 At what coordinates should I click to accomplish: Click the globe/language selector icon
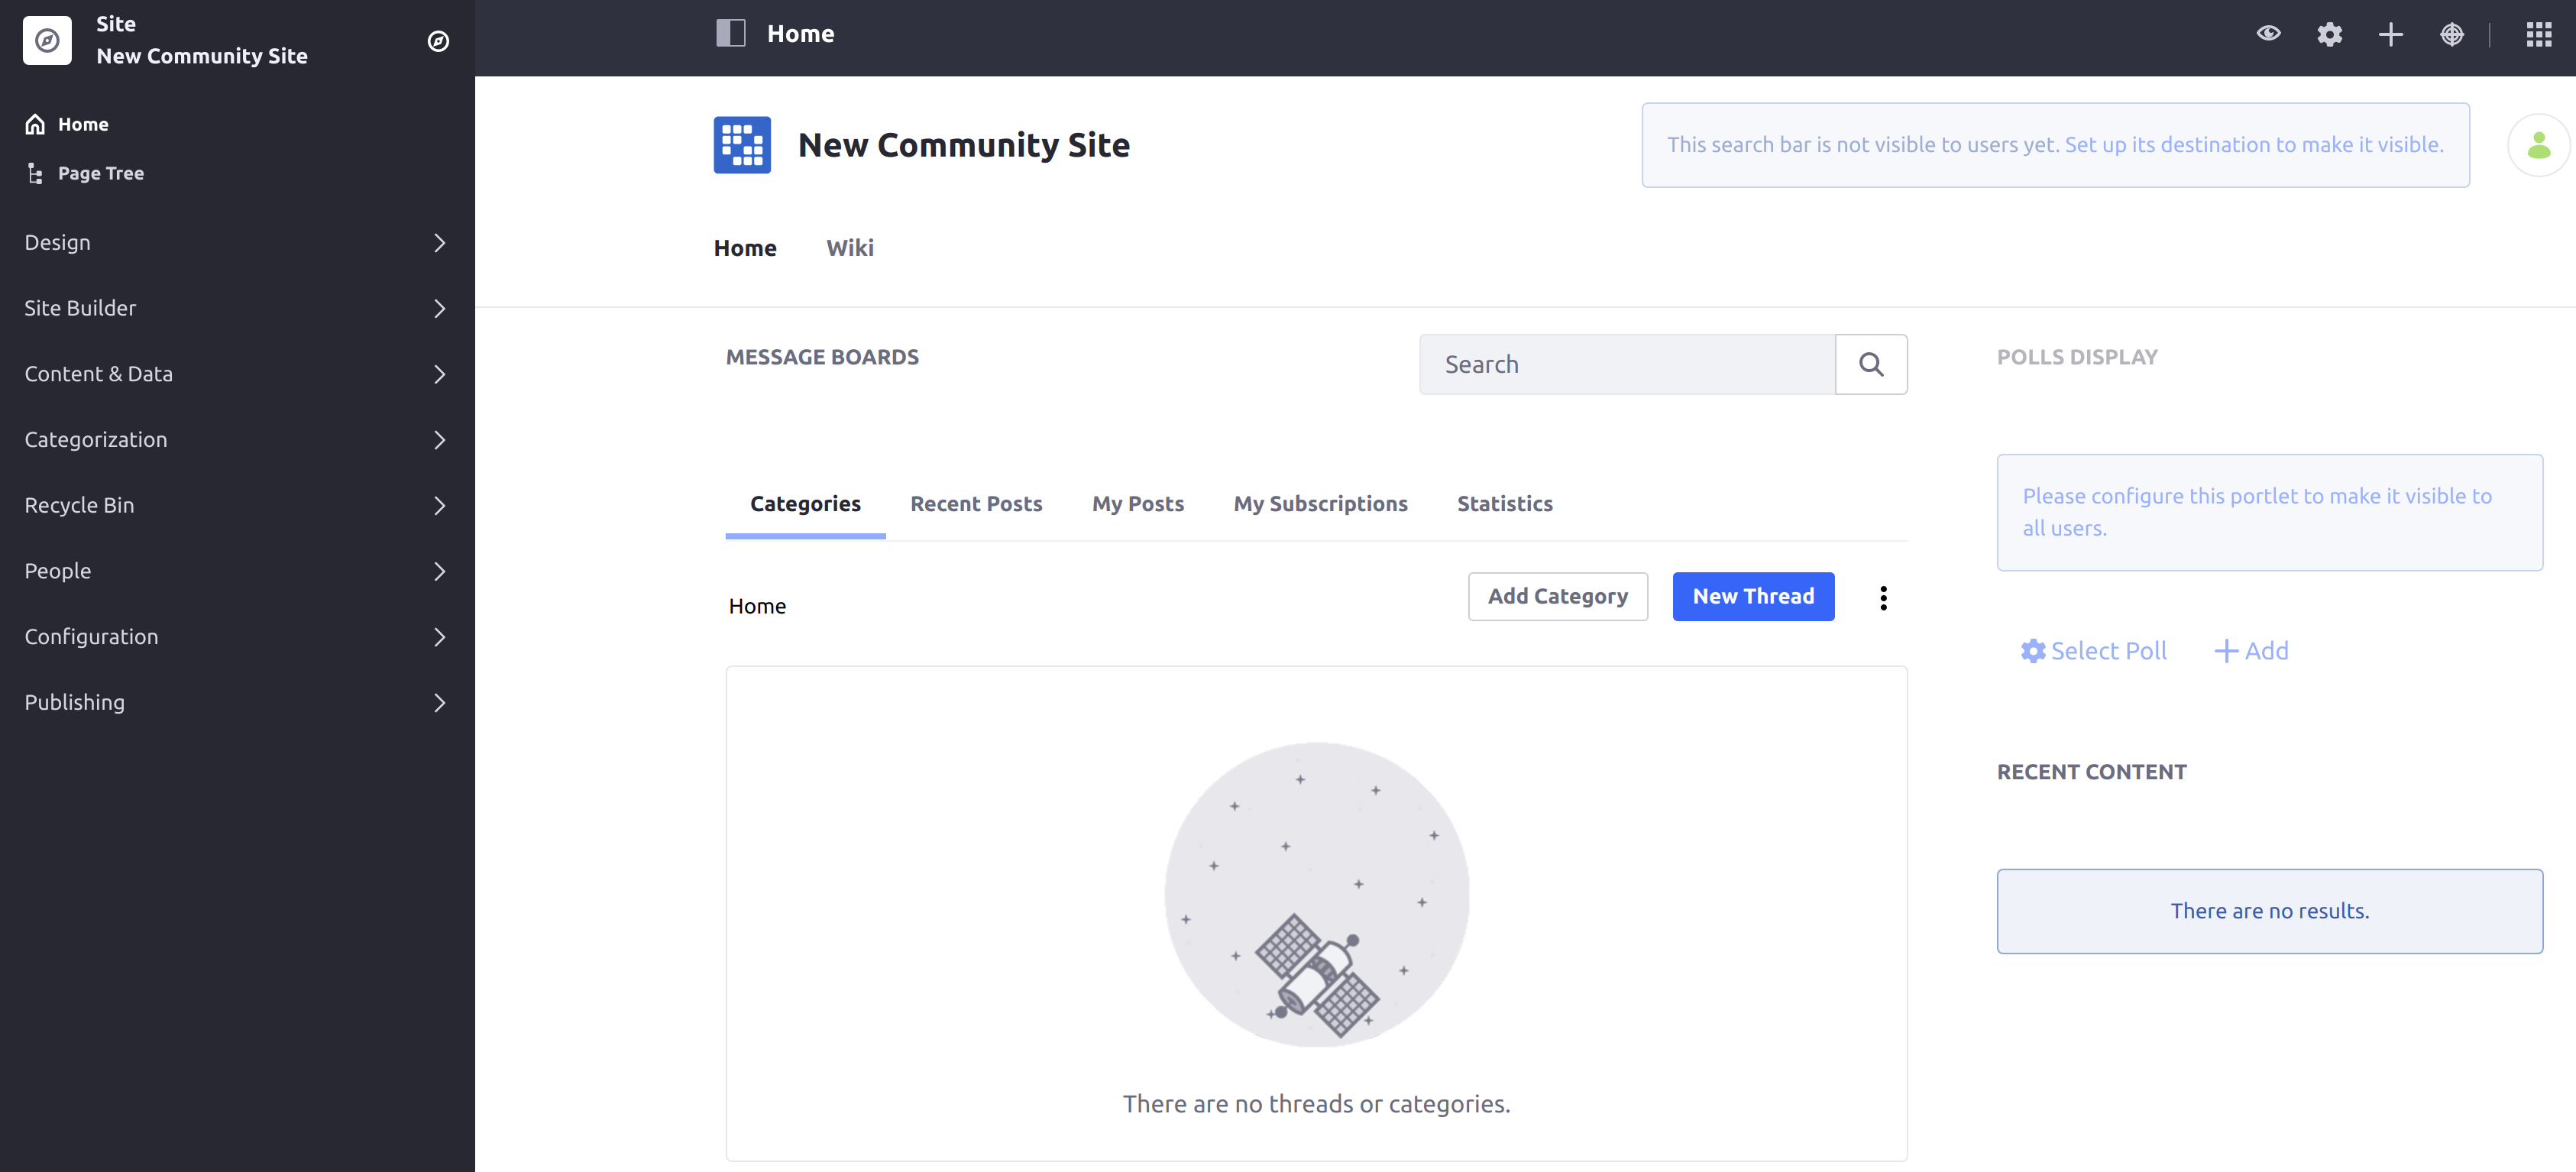click(x=2453, y=33)
